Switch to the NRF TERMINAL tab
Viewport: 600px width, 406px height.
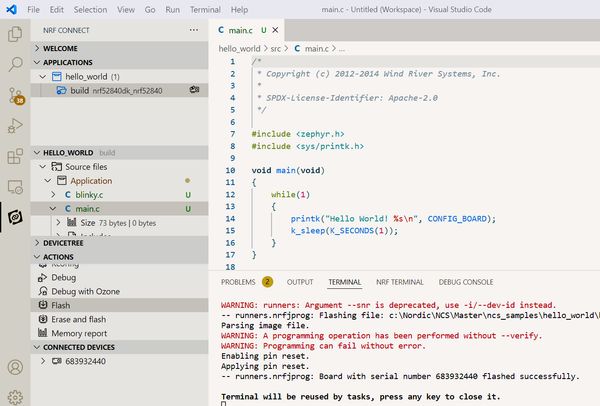[x=399, y=282]
